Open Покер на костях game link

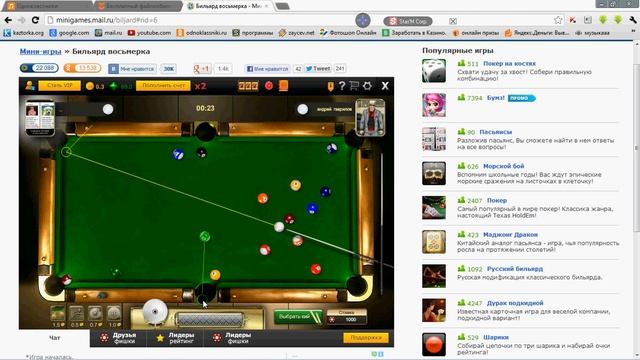tap(509, 64)
